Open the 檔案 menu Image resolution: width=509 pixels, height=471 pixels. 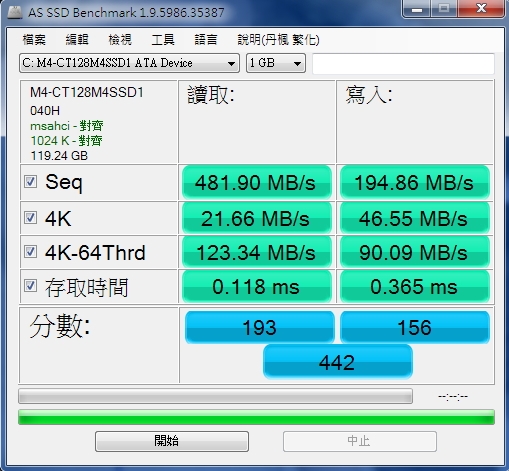pyautogui.click(x=34, y=40)
